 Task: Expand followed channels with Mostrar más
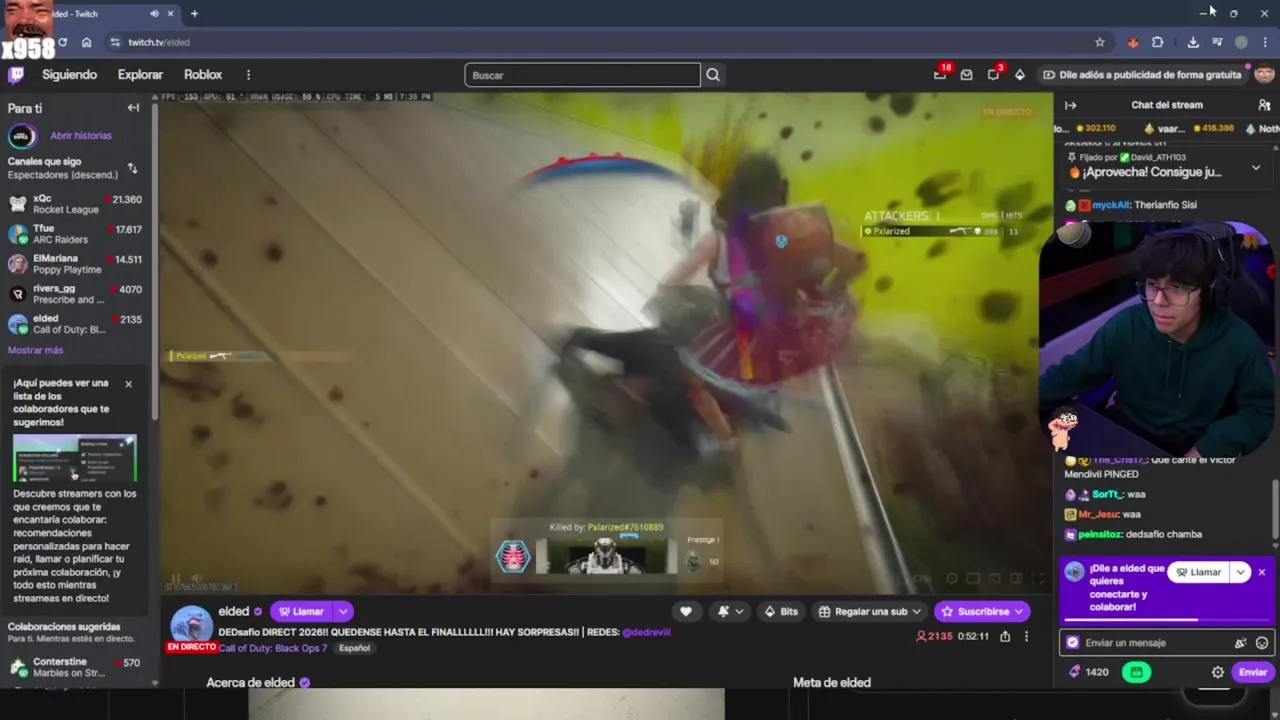pyautogui.click(x=35, y=350)
